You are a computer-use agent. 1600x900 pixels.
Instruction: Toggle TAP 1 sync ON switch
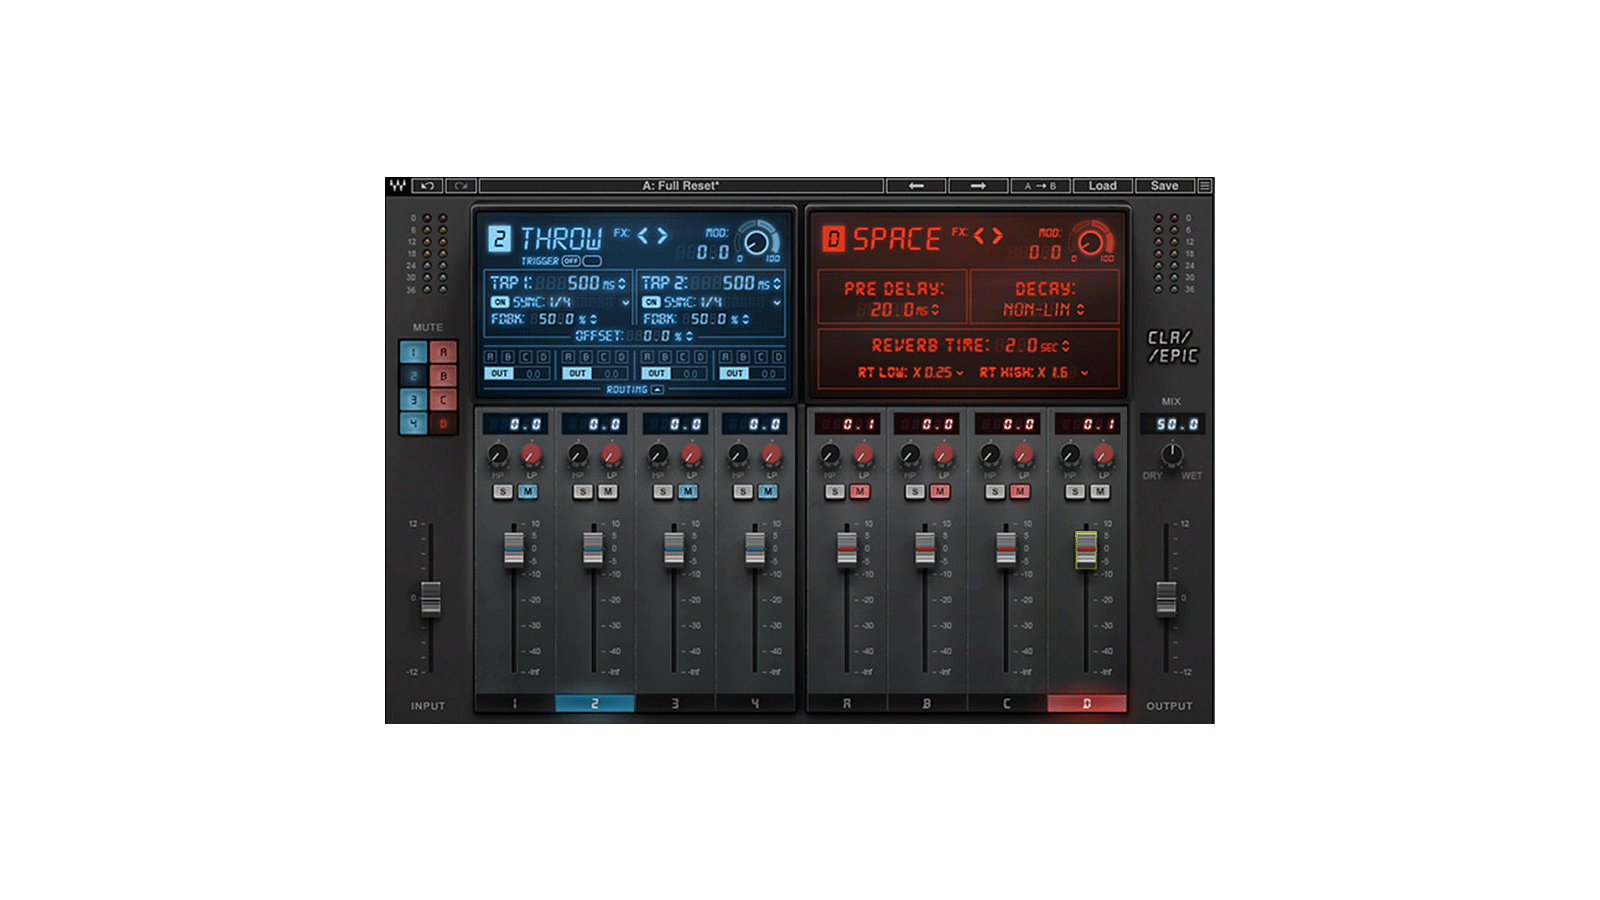[x=500, y=302]
